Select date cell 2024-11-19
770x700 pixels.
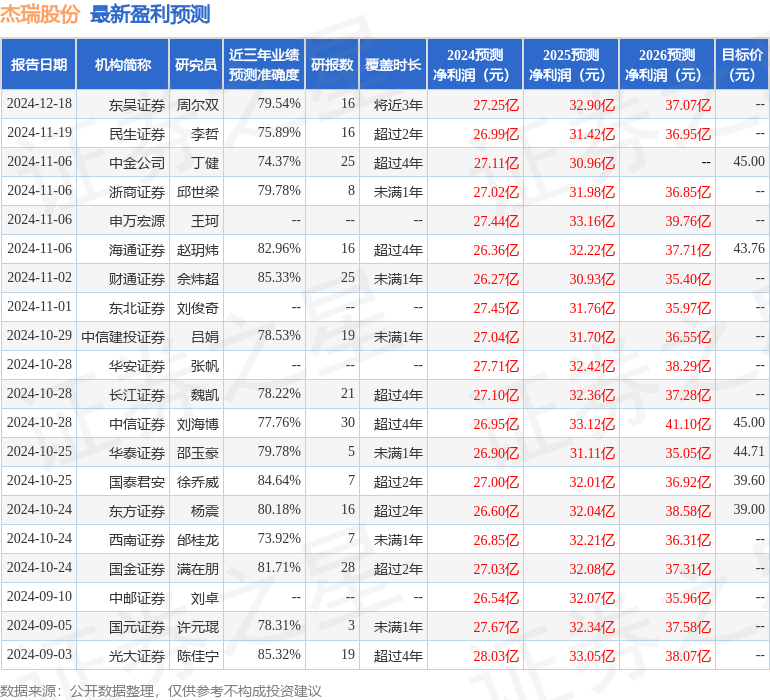[x=39, y=133]
